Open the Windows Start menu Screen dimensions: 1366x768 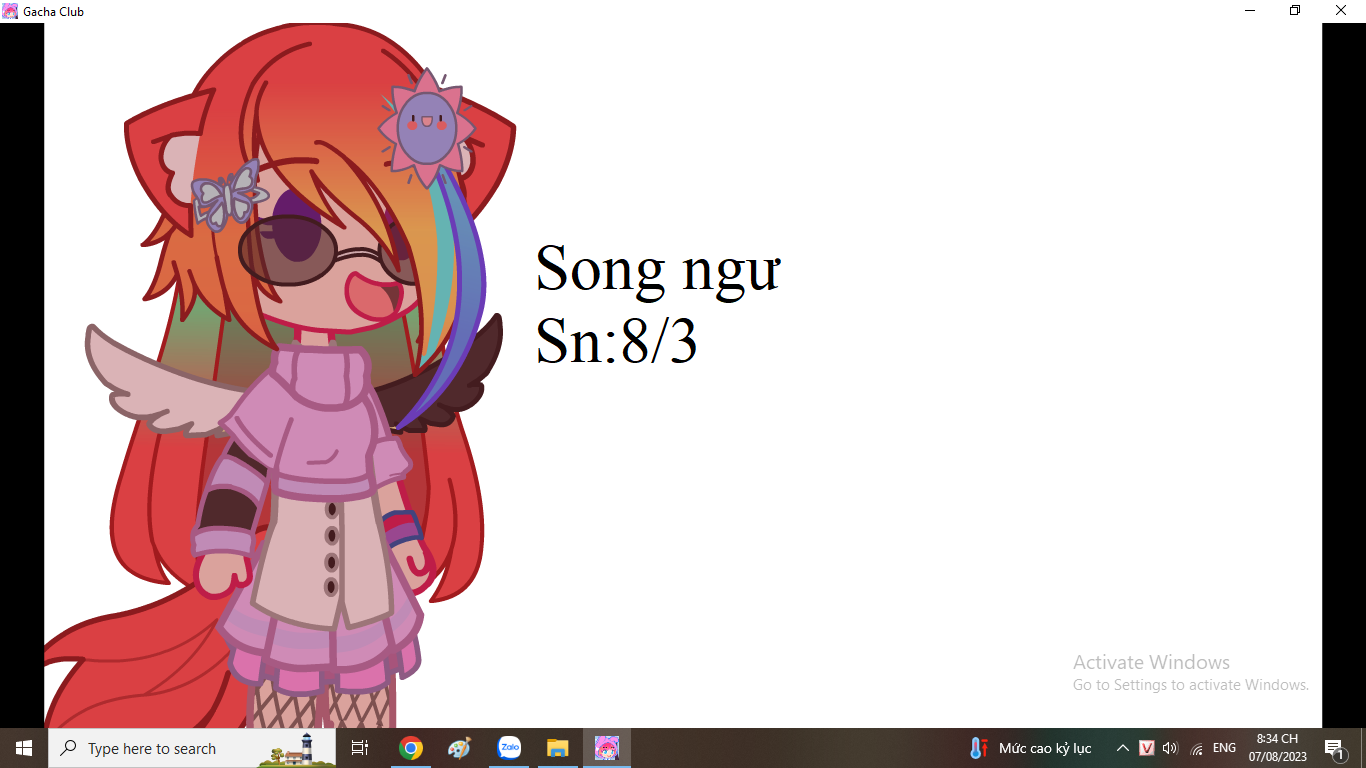(24, 748)
